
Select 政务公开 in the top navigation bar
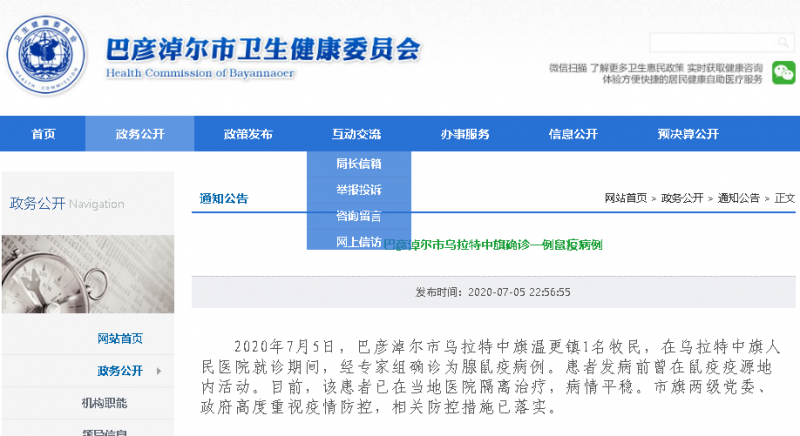click(x=140, y=134)
